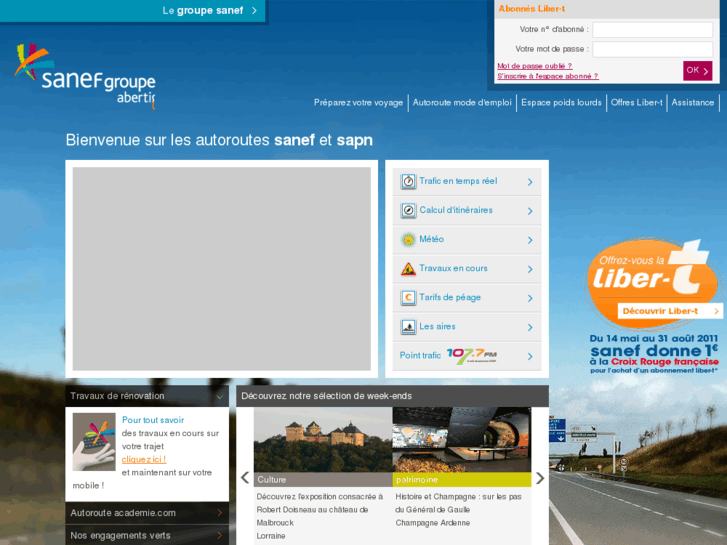Viewport: 727px width, 545px height.
Task: Click Point trafic link text
Action: pyautogui.click(x=420, y=355)
